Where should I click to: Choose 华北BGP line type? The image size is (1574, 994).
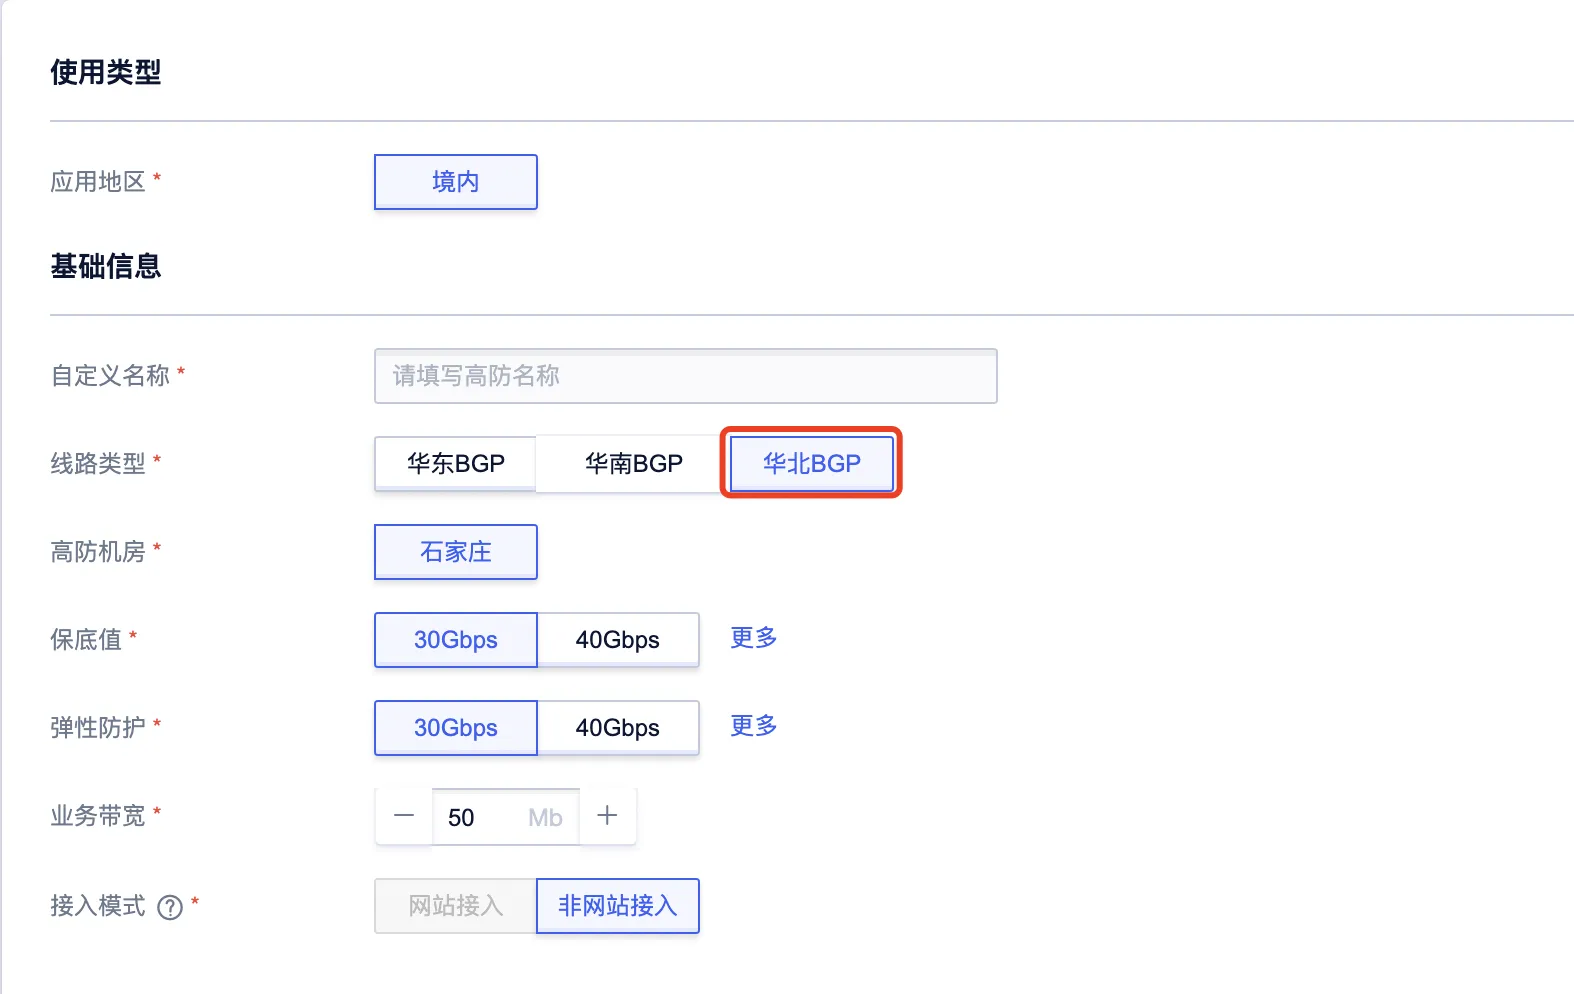812,464
